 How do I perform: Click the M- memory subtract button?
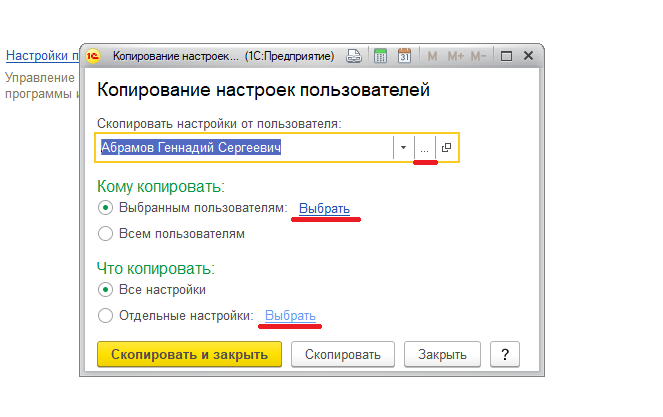pos(479,56)
